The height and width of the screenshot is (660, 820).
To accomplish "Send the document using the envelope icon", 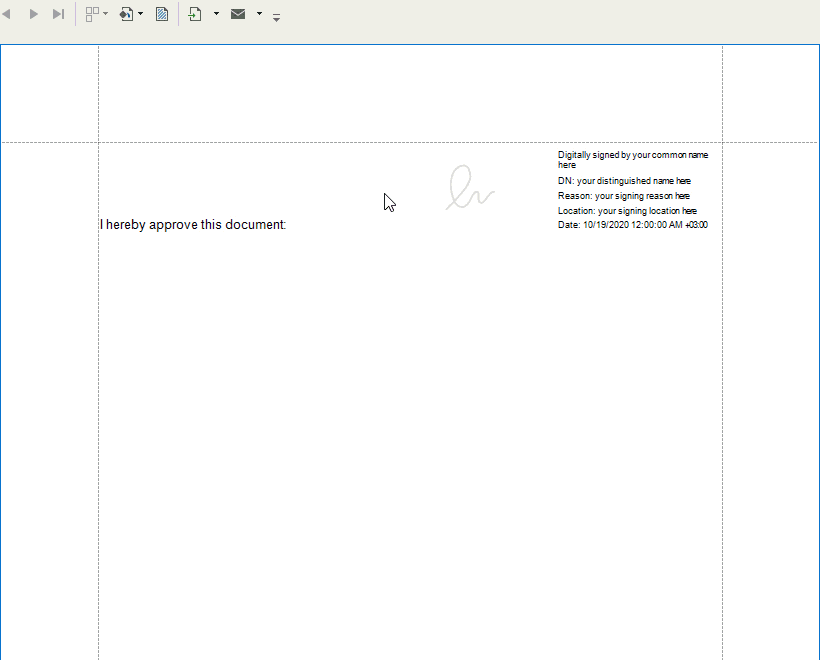I will click(x=238, y=14).
